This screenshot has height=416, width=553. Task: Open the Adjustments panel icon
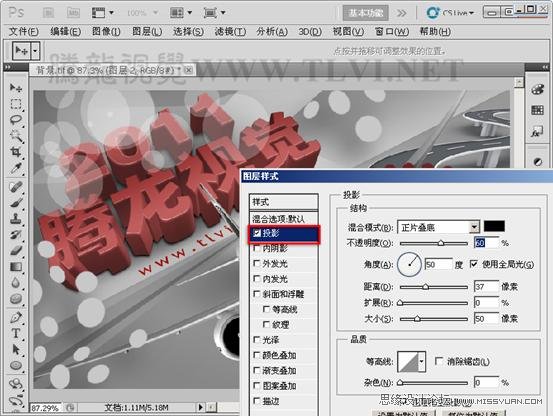click(x=537, y=162)
